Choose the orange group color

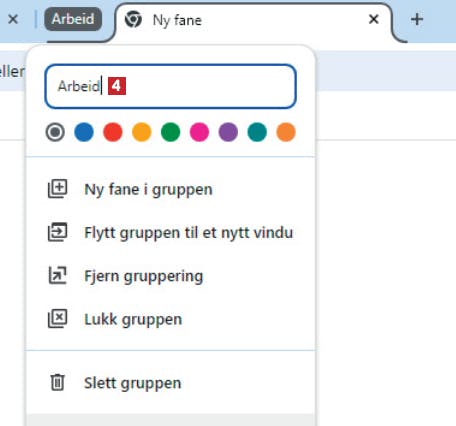(286, 132)
